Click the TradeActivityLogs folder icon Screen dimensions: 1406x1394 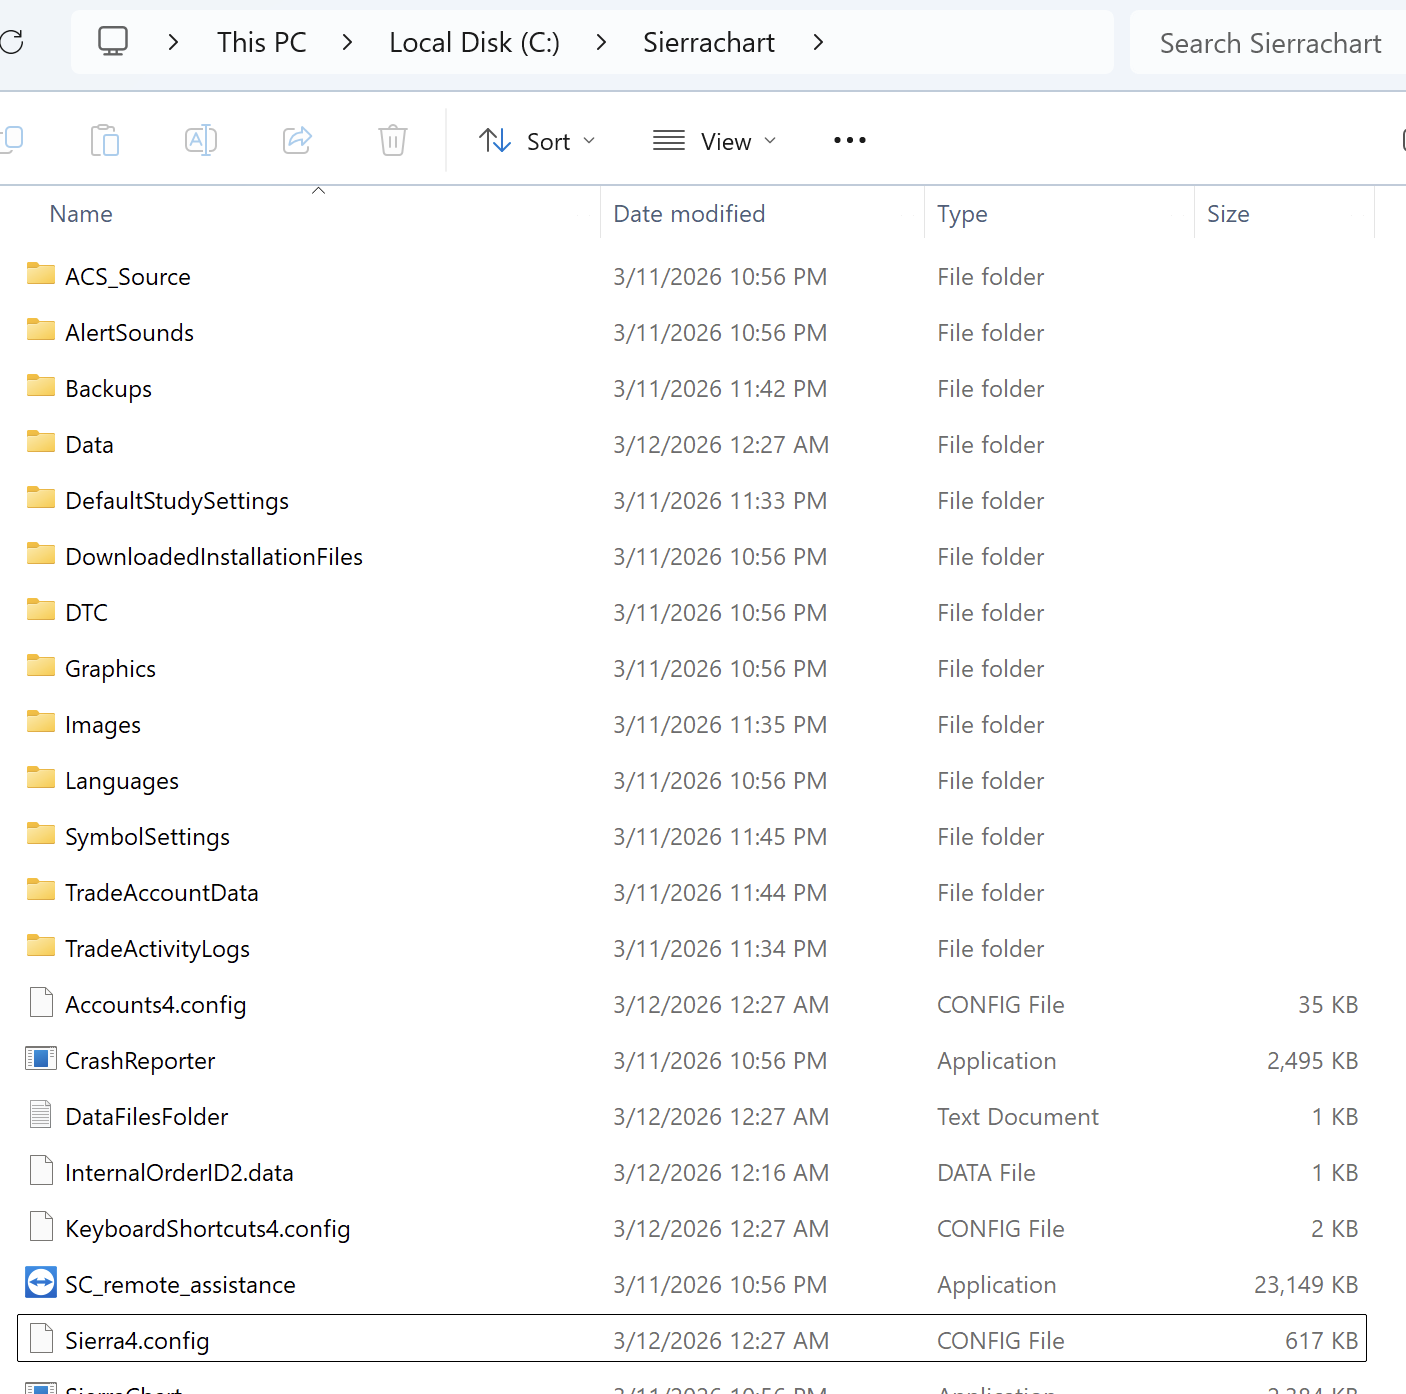click(41, 946)
